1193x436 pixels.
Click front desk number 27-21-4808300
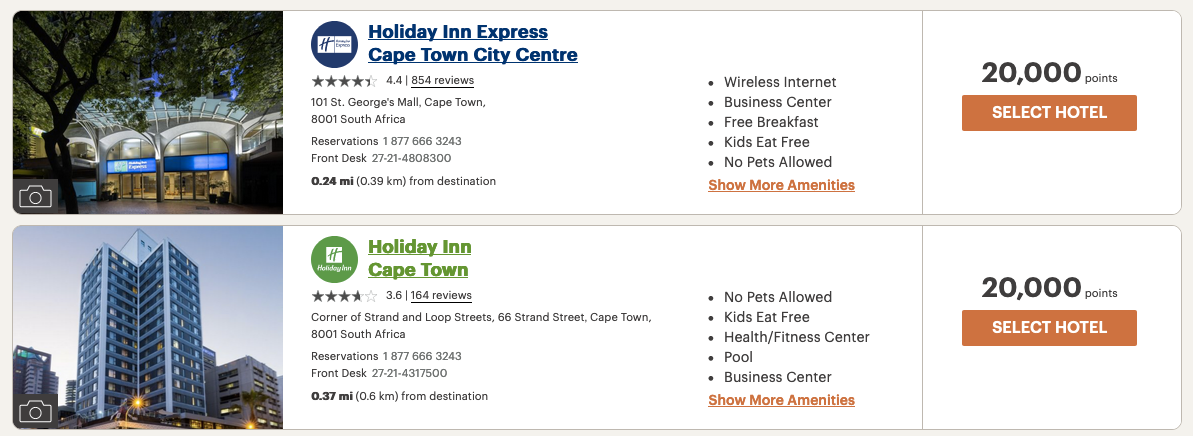click(x=409, y=158)
